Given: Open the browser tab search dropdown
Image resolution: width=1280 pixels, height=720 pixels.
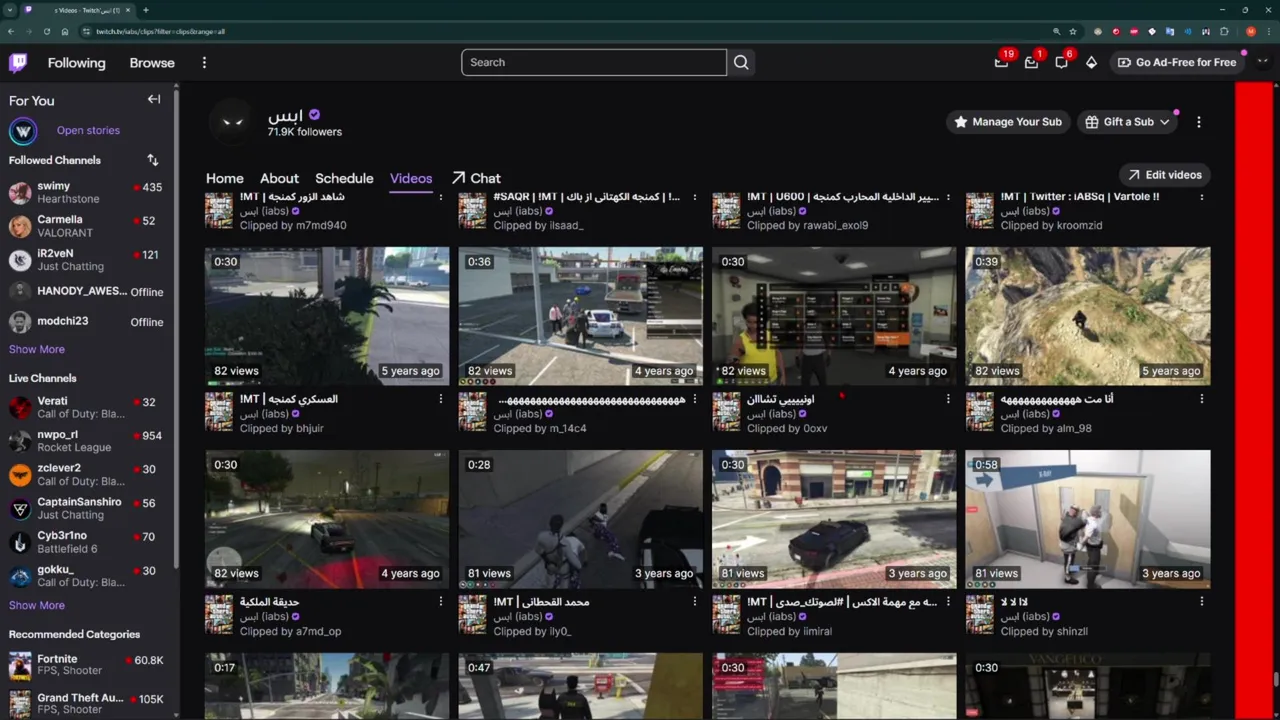Looking at the screenshot, I should pos(9,10).
